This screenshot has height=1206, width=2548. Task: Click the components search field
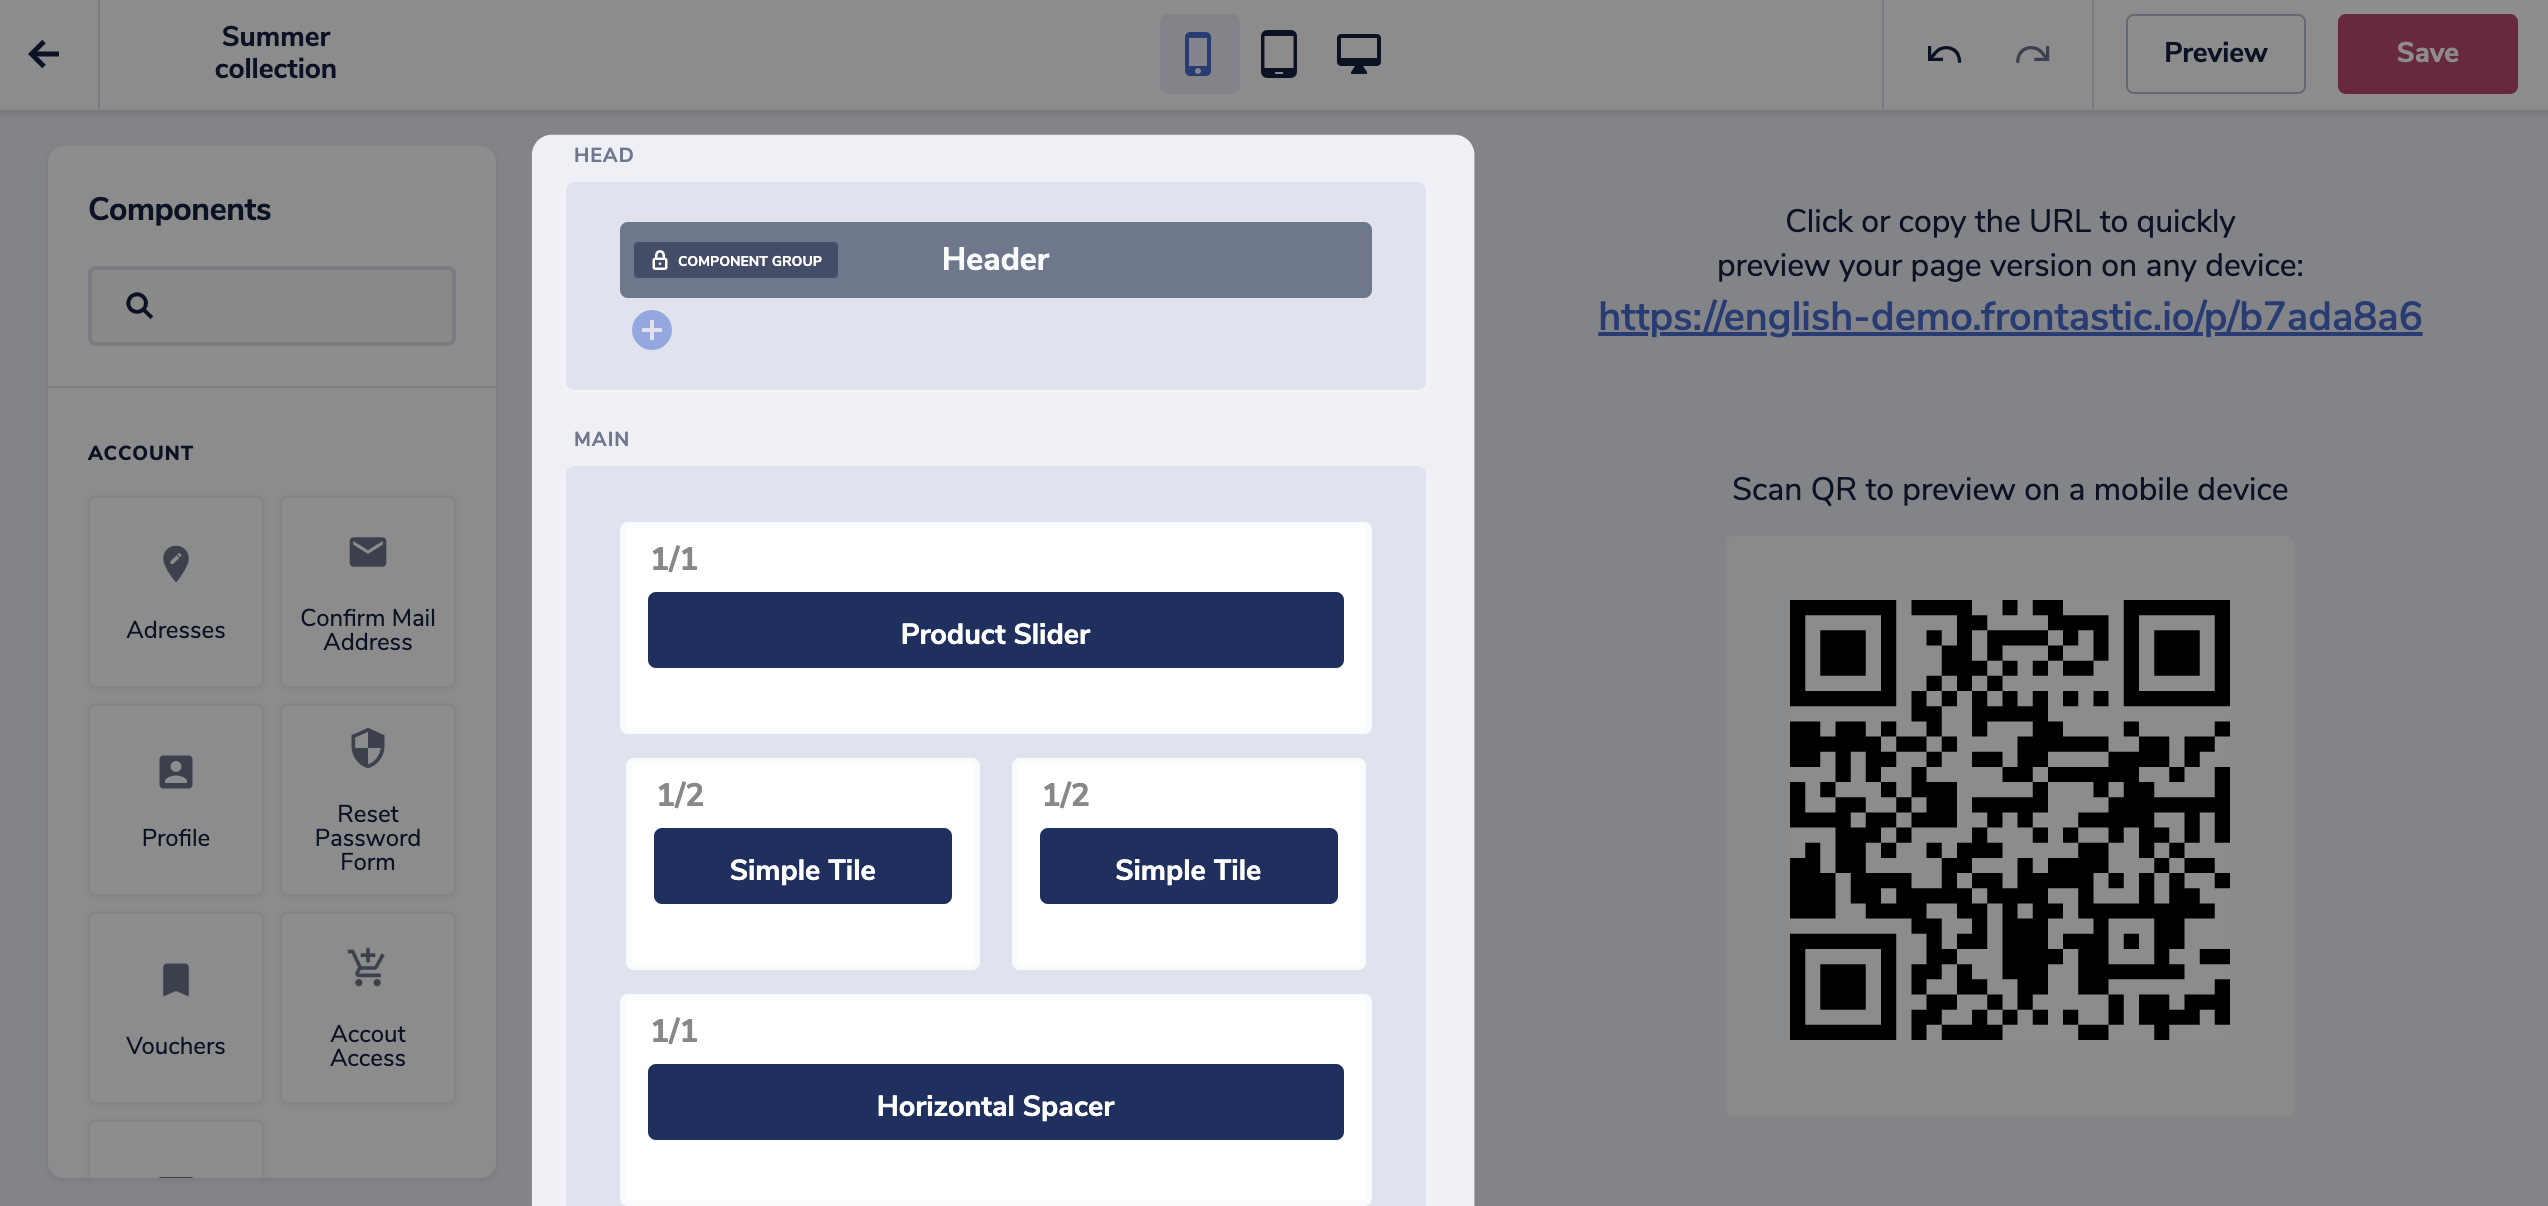[x=272, y=305]
